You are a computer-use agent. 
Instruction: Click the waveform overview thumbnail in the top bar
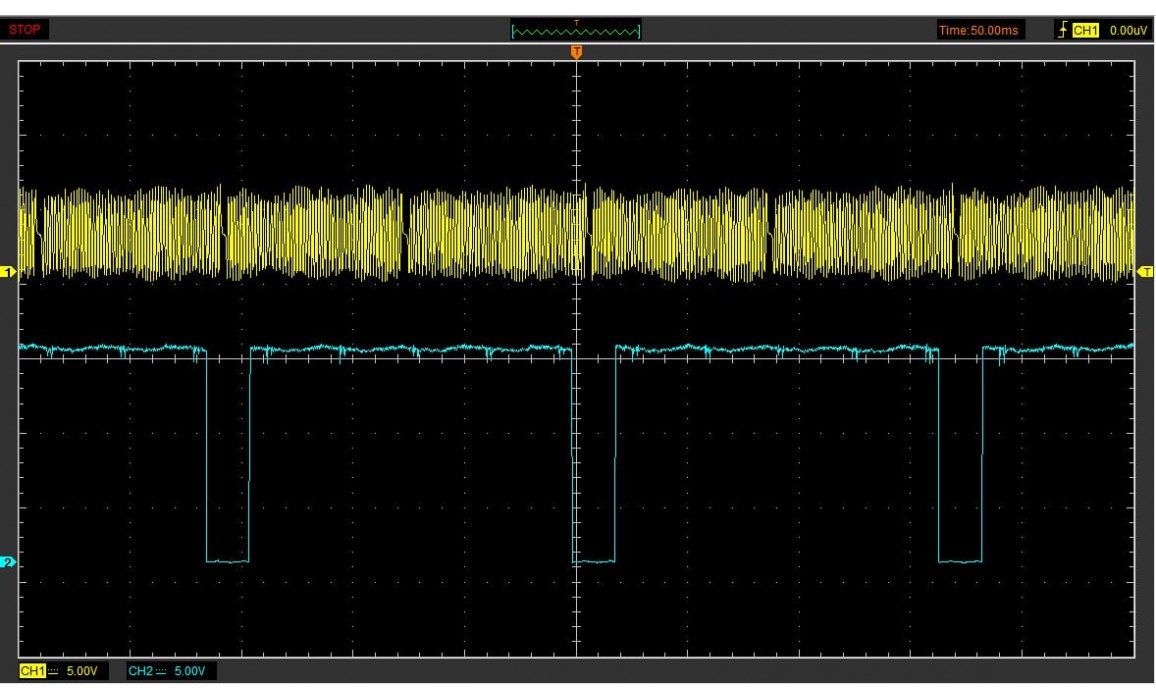[x=576, y=31]
